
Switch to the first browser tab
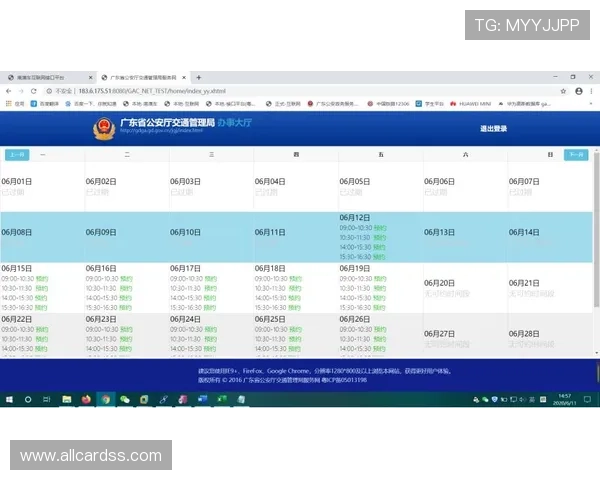pos(50,78)
